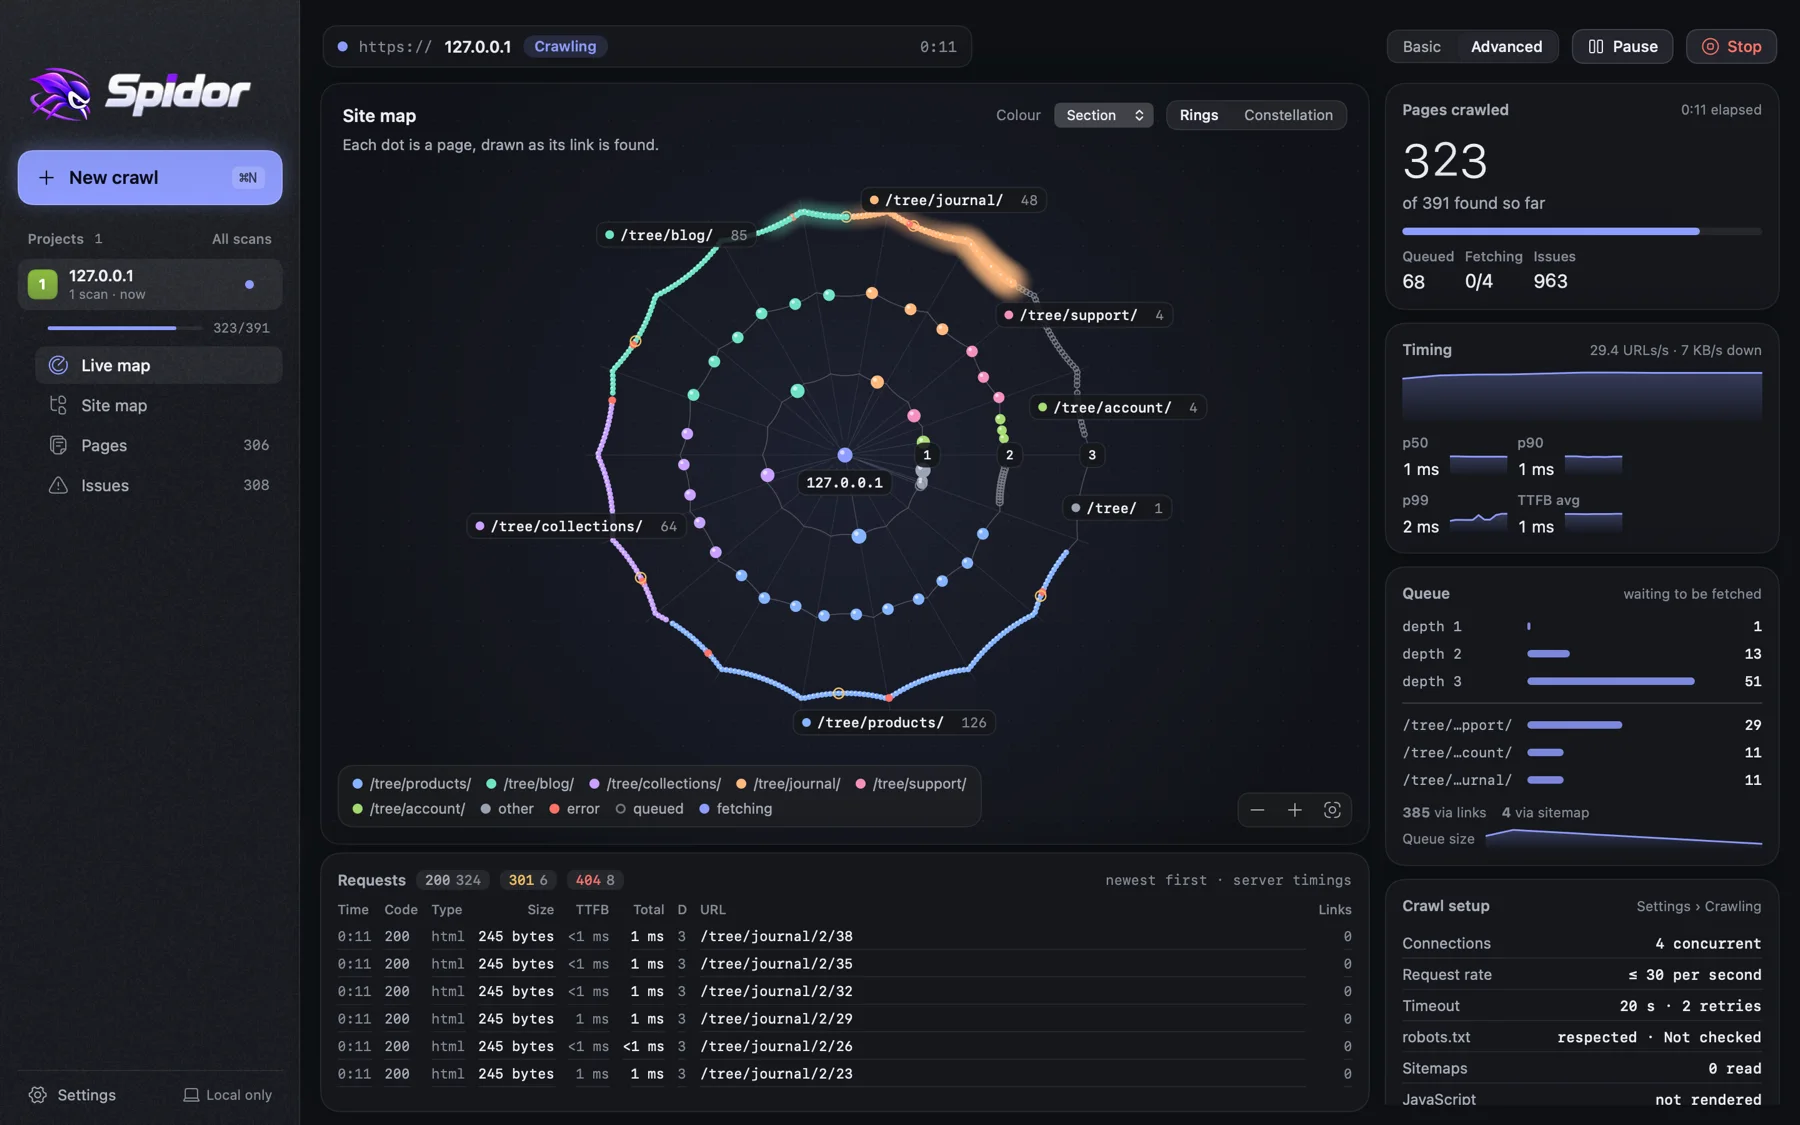Toggle the /tree/products/ legend entry
Screen dimensions: 1800x1125
[411, 784]
